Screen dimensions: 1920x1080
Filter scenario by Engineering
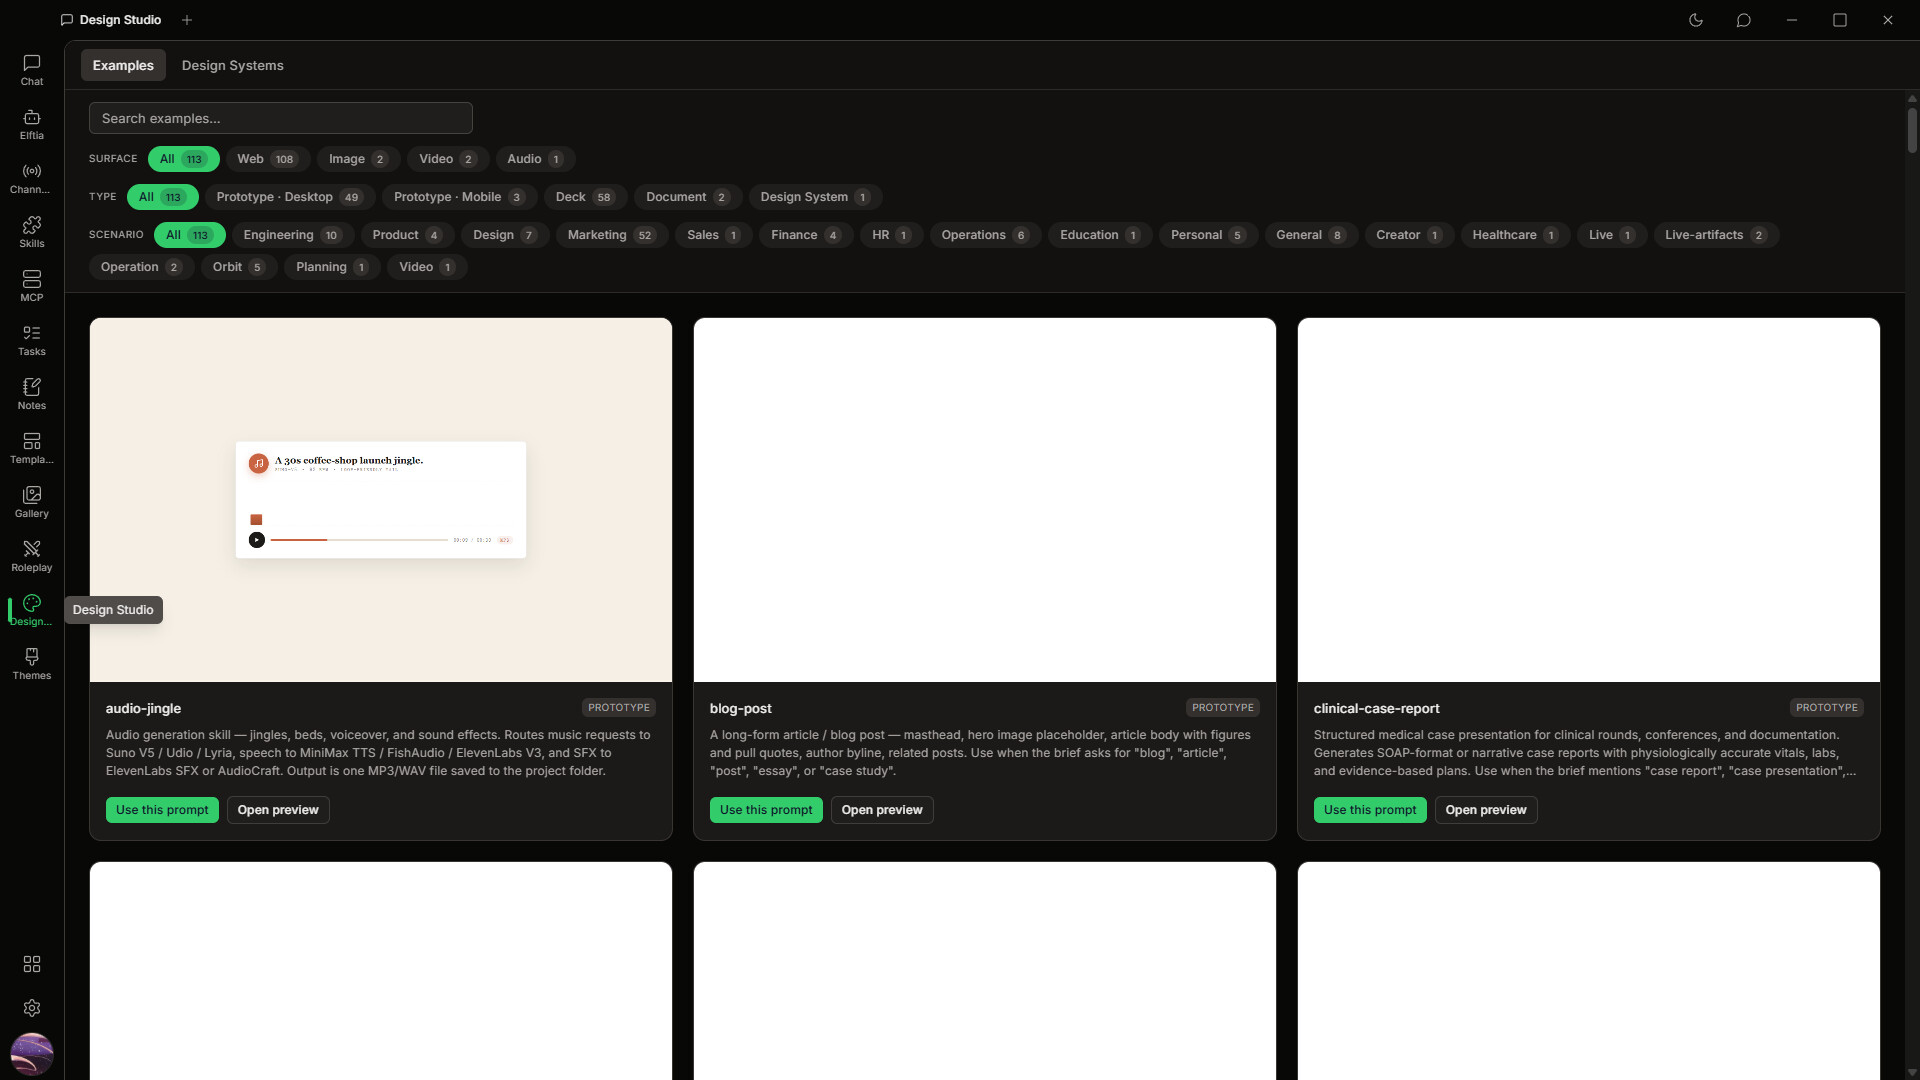[293, 235]
